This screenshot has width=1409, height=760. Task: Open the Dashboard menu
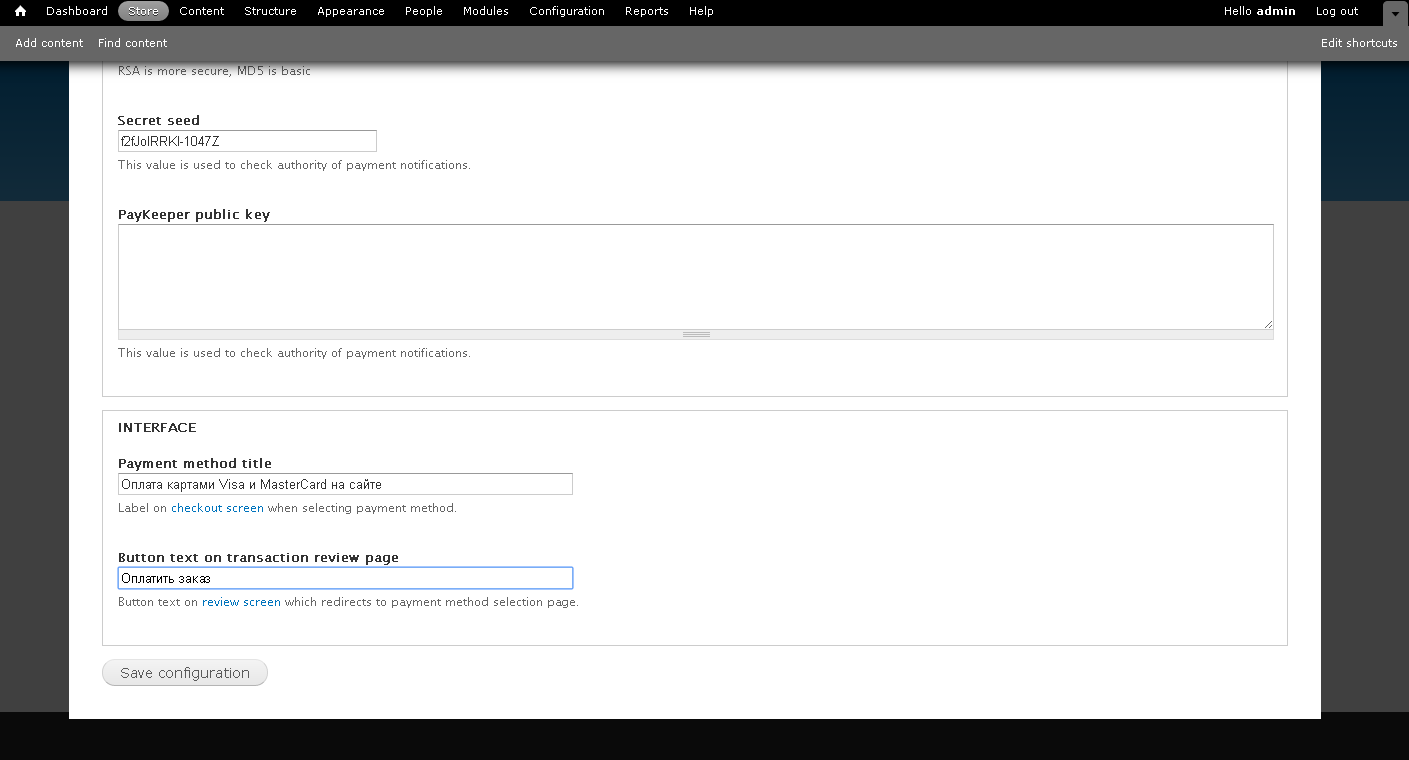coord(77,11)
